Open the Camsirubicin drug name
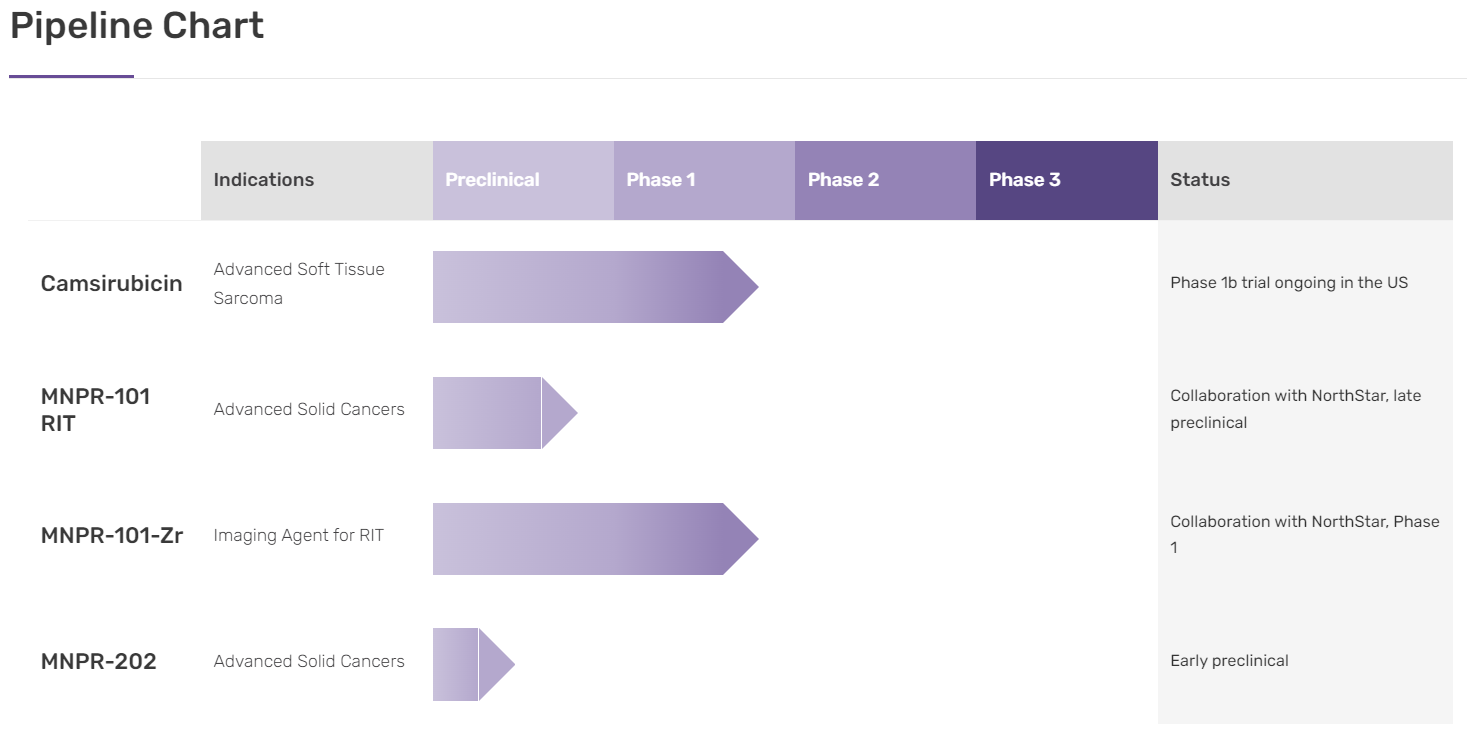The image size is (1467, 732). click(x=112, y=284)
